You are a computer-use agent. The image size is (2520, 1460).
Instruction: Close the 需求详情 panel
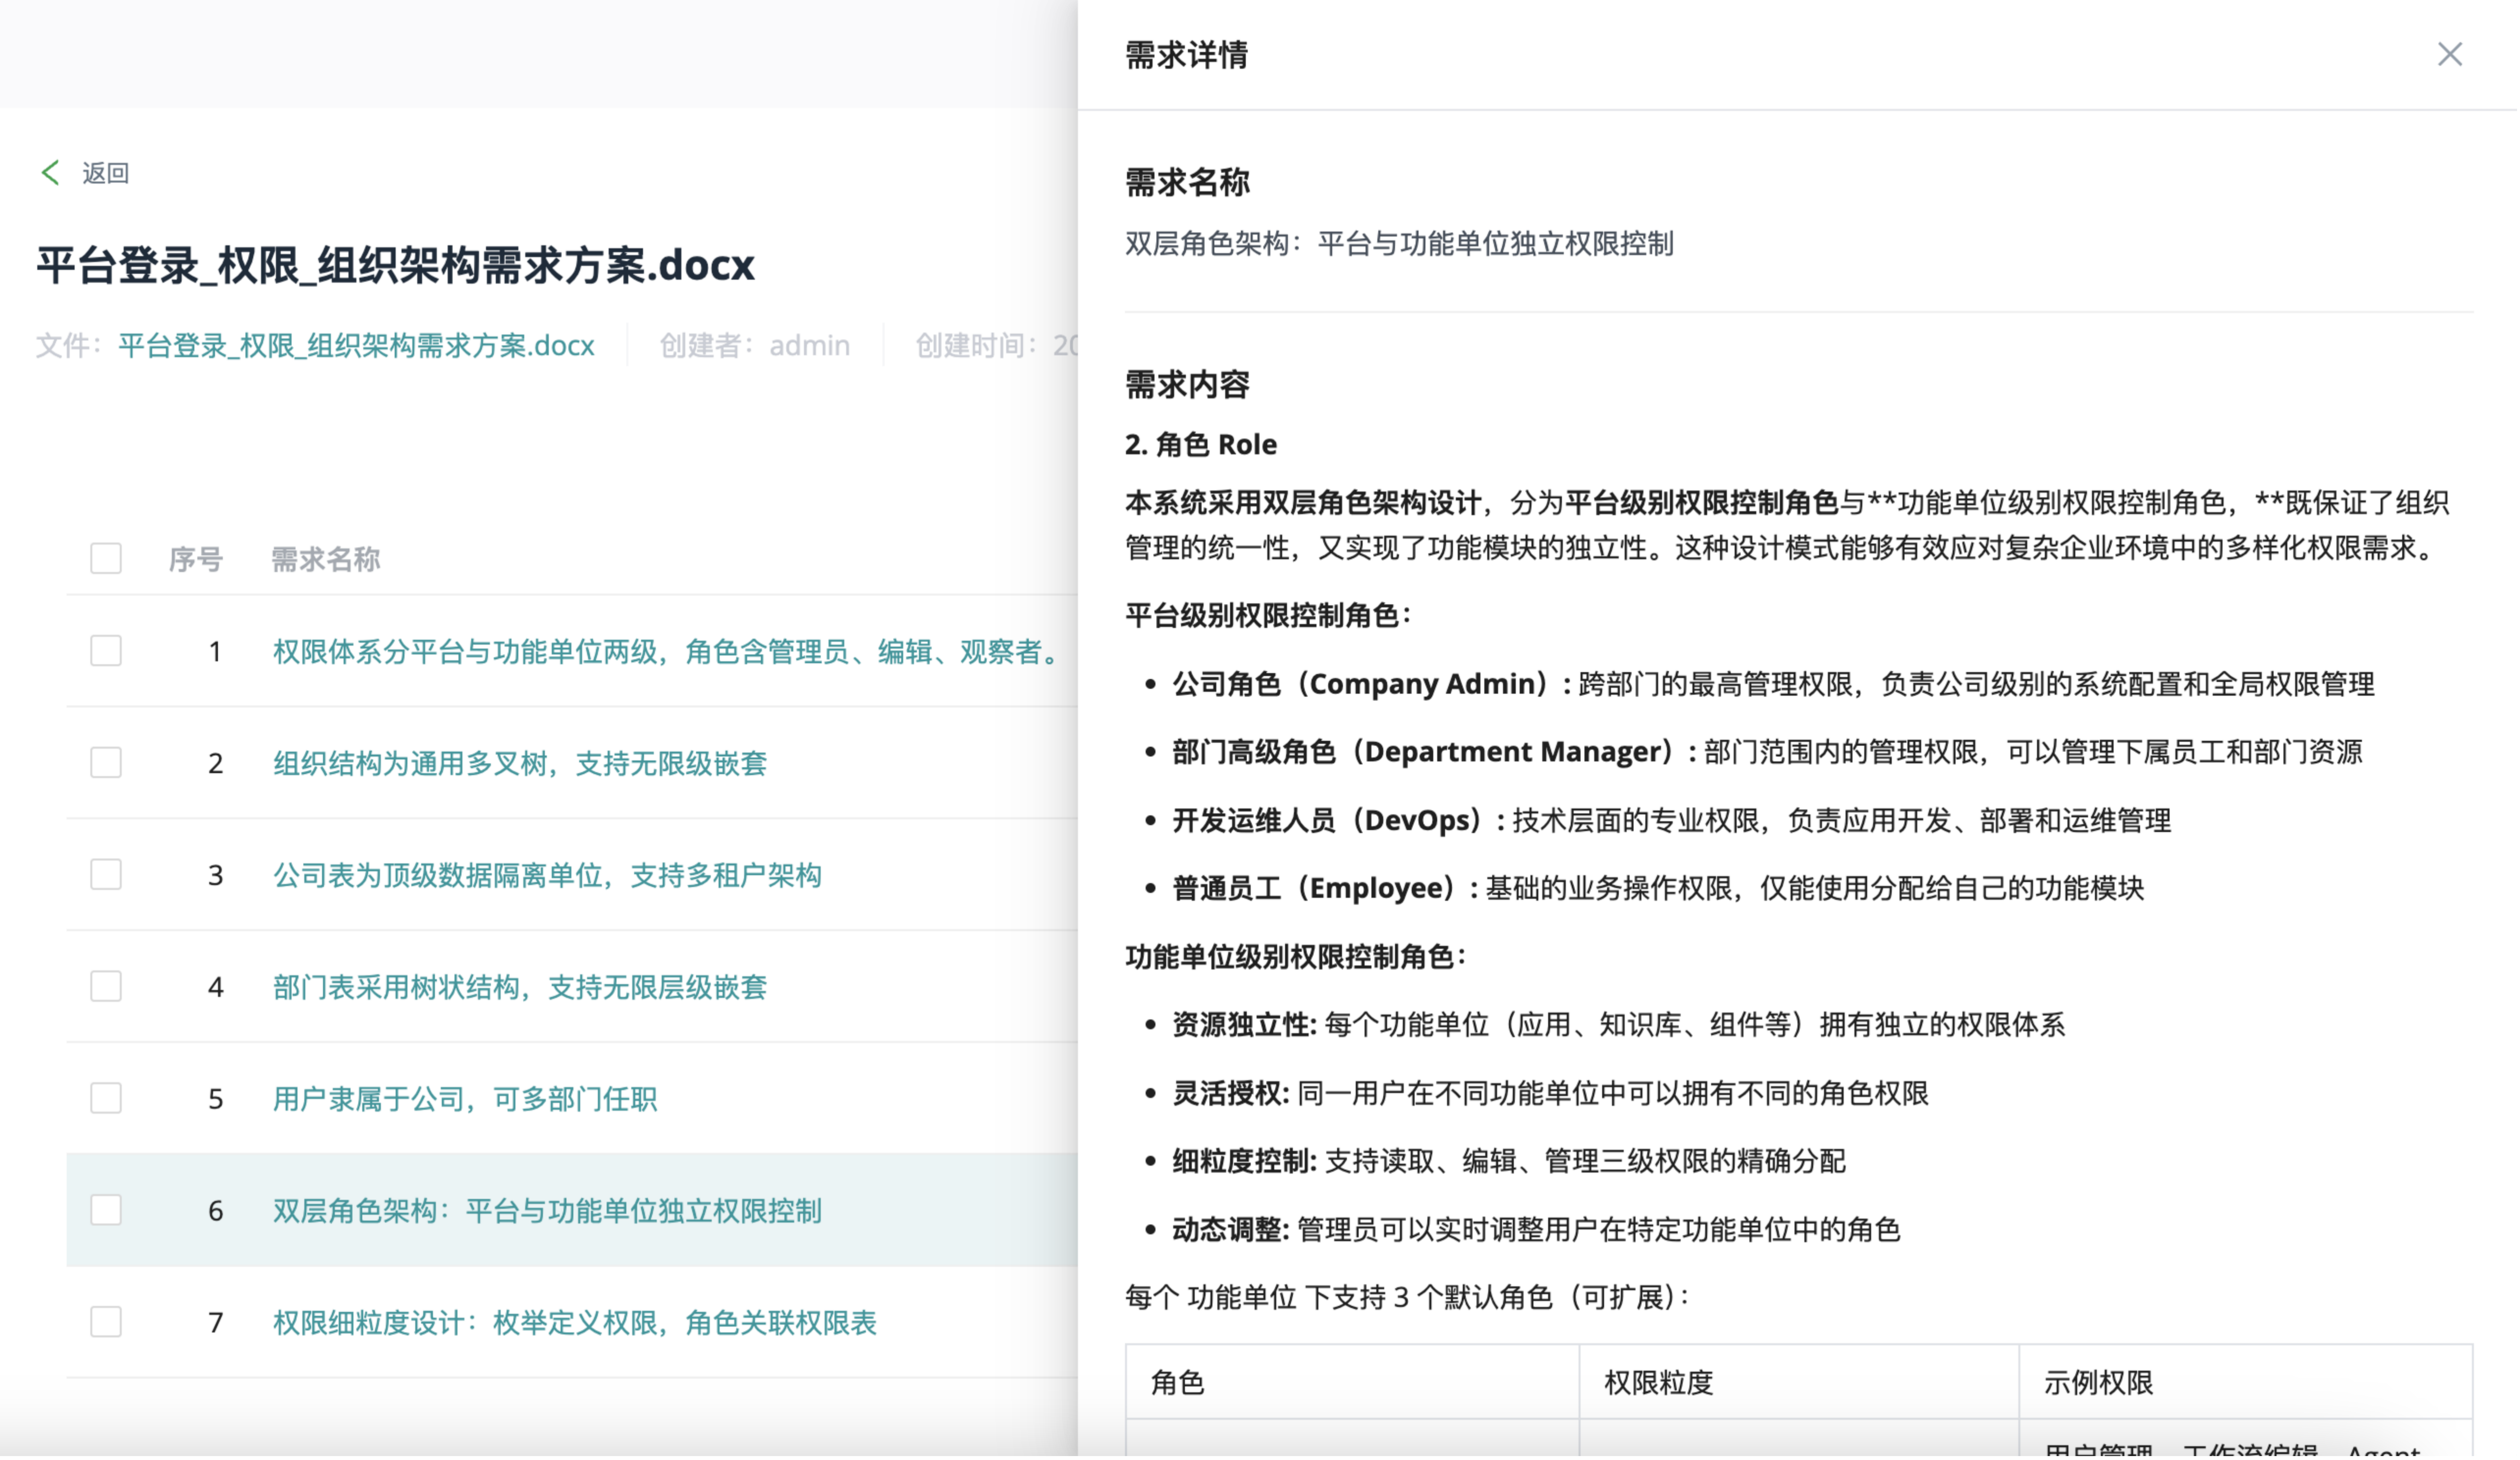pyautogui.click(x=2449, y=54)
